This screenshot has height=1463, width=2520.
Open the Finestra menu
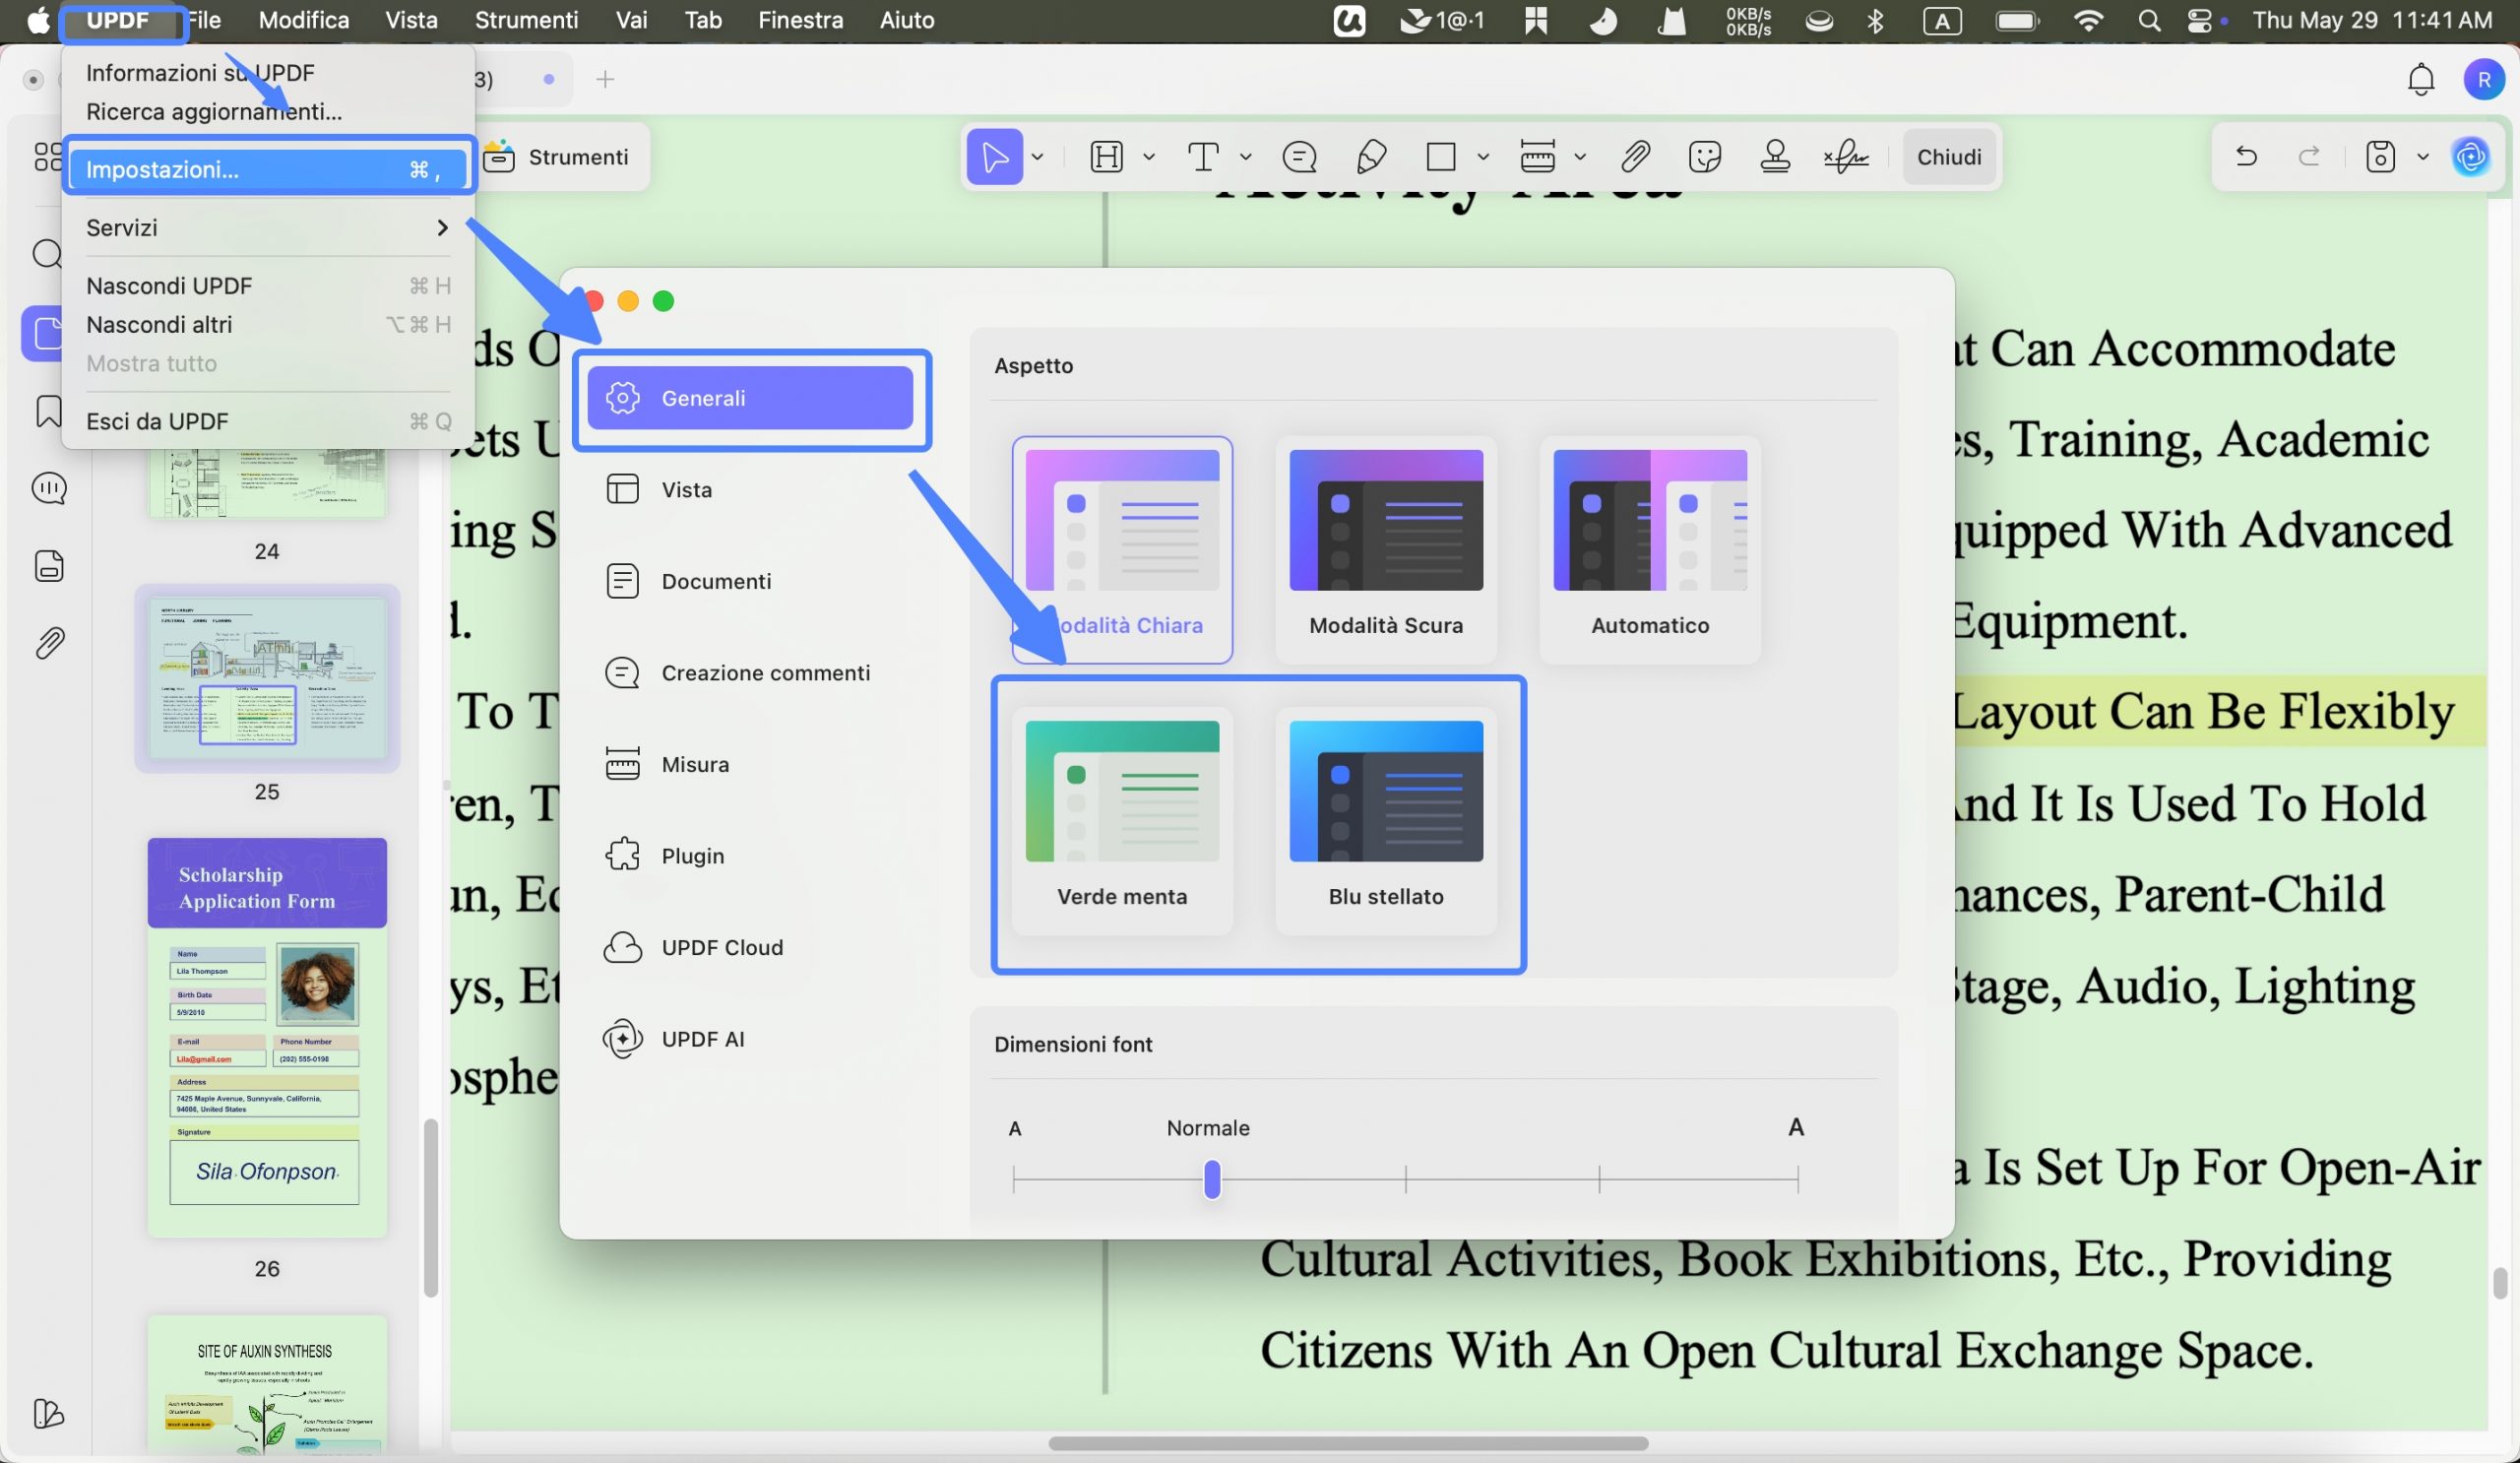(800, 20)
